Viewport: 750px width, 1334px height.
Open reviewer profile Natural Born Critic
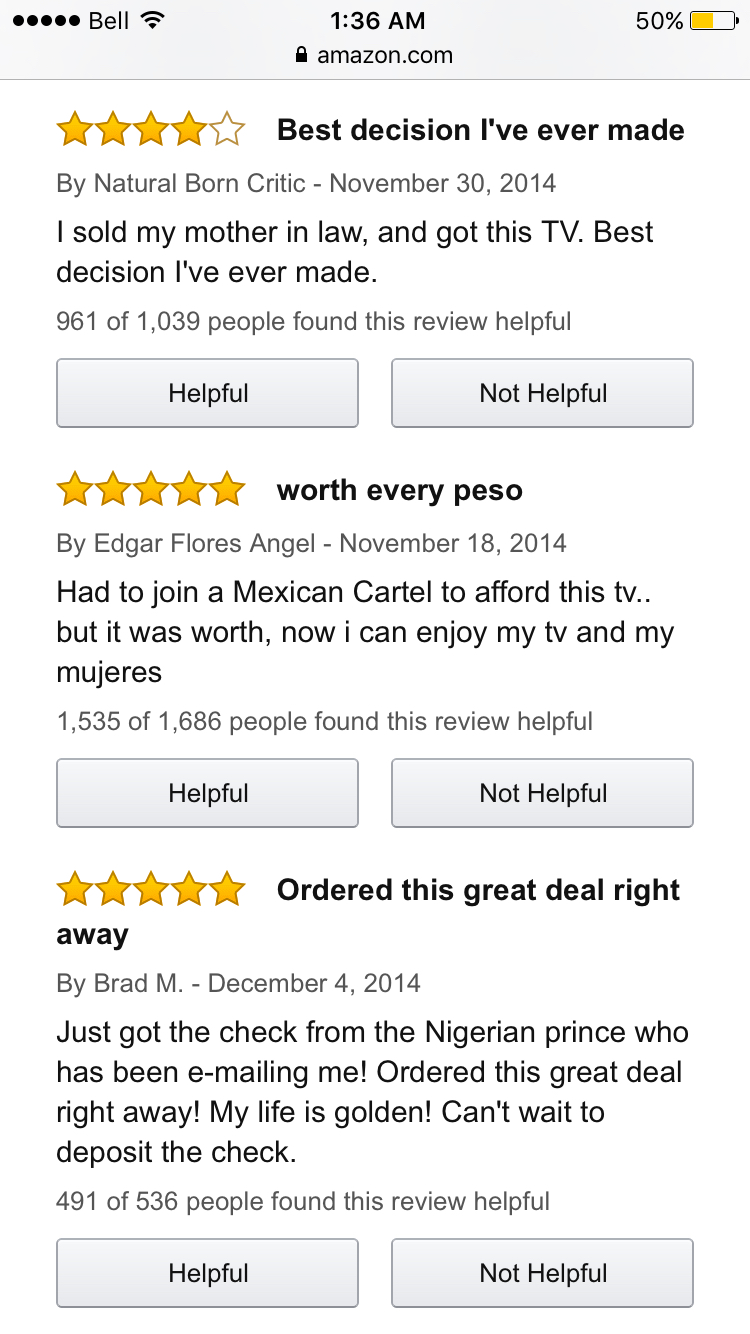click(x=200, y=184)
